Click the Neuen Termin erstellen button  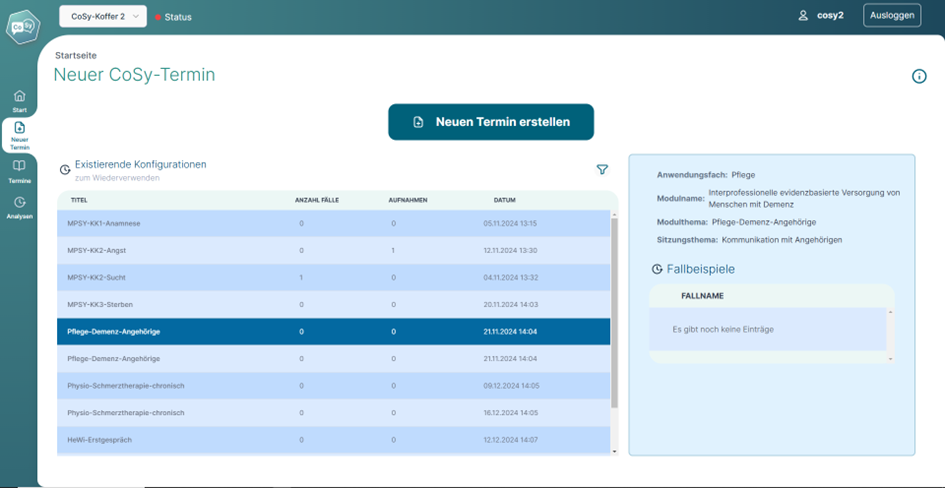pos(491,122)
